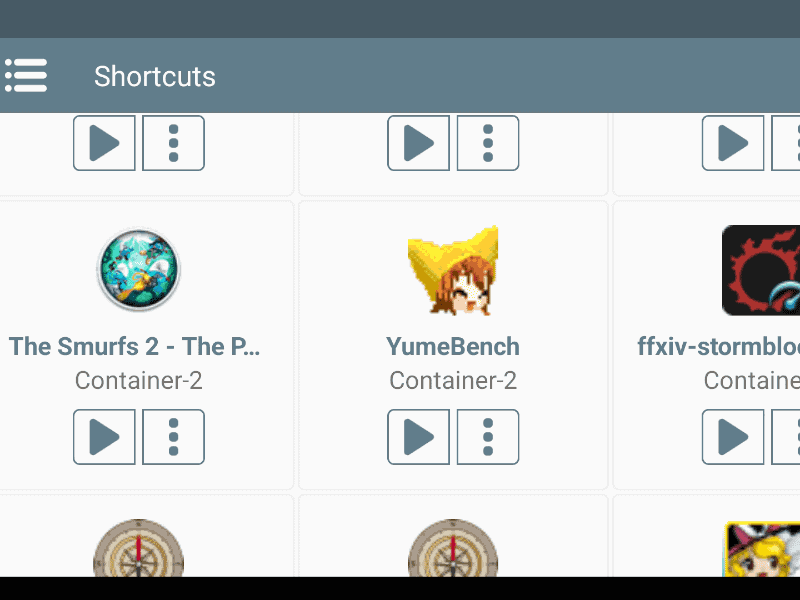800x600 pixels.
Task: Open options menu for The Smurfs 2
Action: [x=174, y=437]
